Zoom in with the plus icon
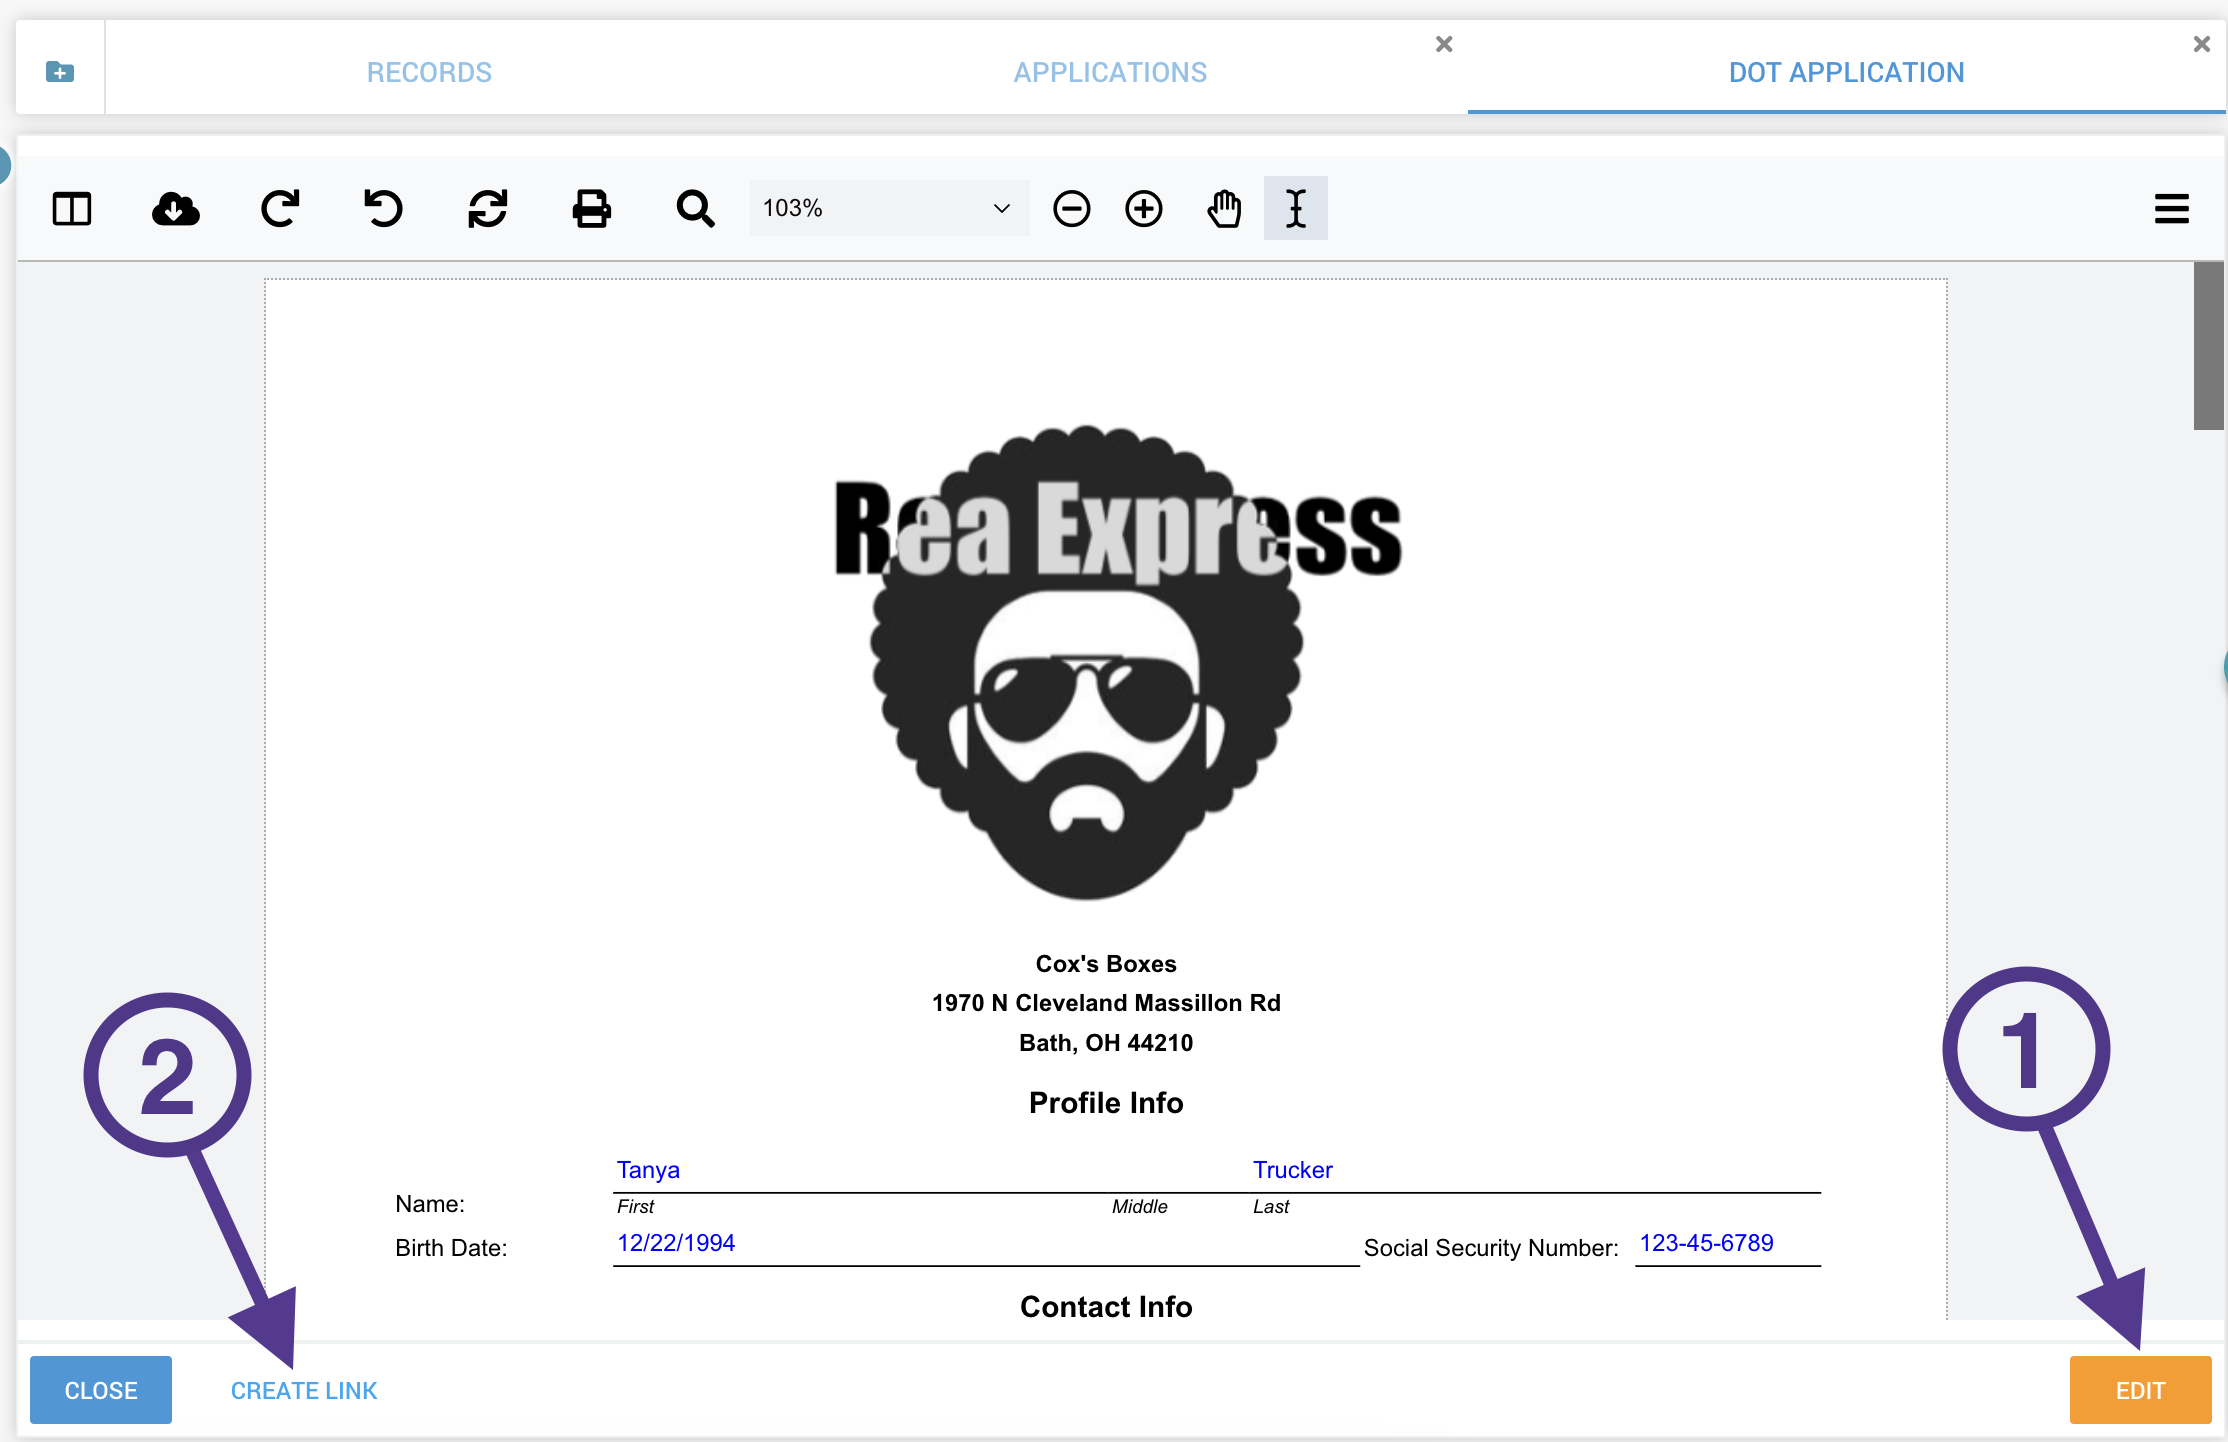Viewport: 2228px width, 1442px height. (1143, 209)
